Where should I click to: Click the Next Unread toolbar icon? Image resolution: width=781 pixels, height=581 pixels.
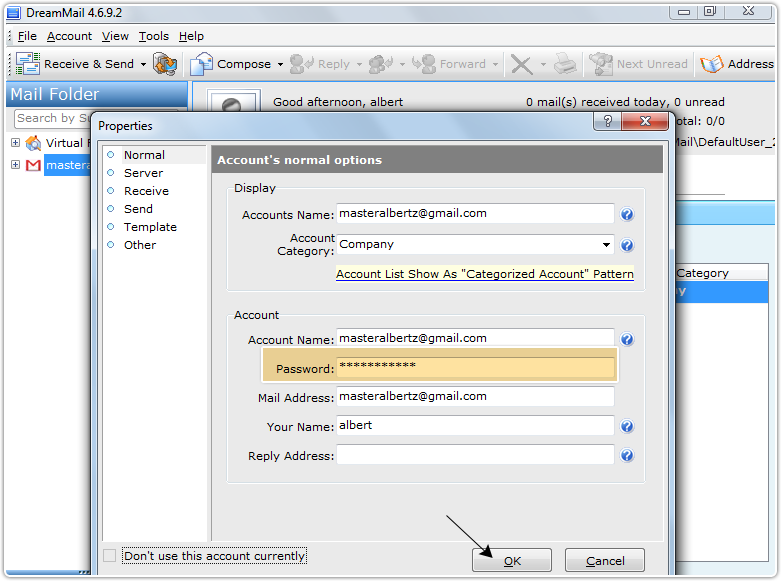pyautogui.click(x=601, y=64)
